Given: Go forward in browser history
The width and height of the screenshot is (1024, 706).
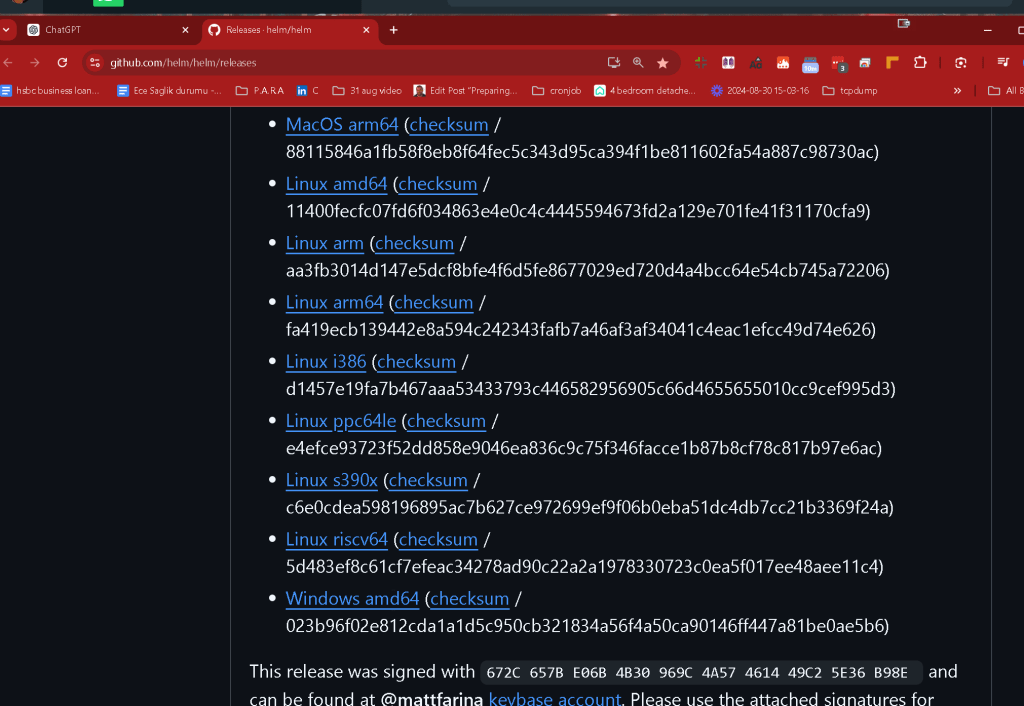Looking at the screenshot, I should [x=35, y=63].
